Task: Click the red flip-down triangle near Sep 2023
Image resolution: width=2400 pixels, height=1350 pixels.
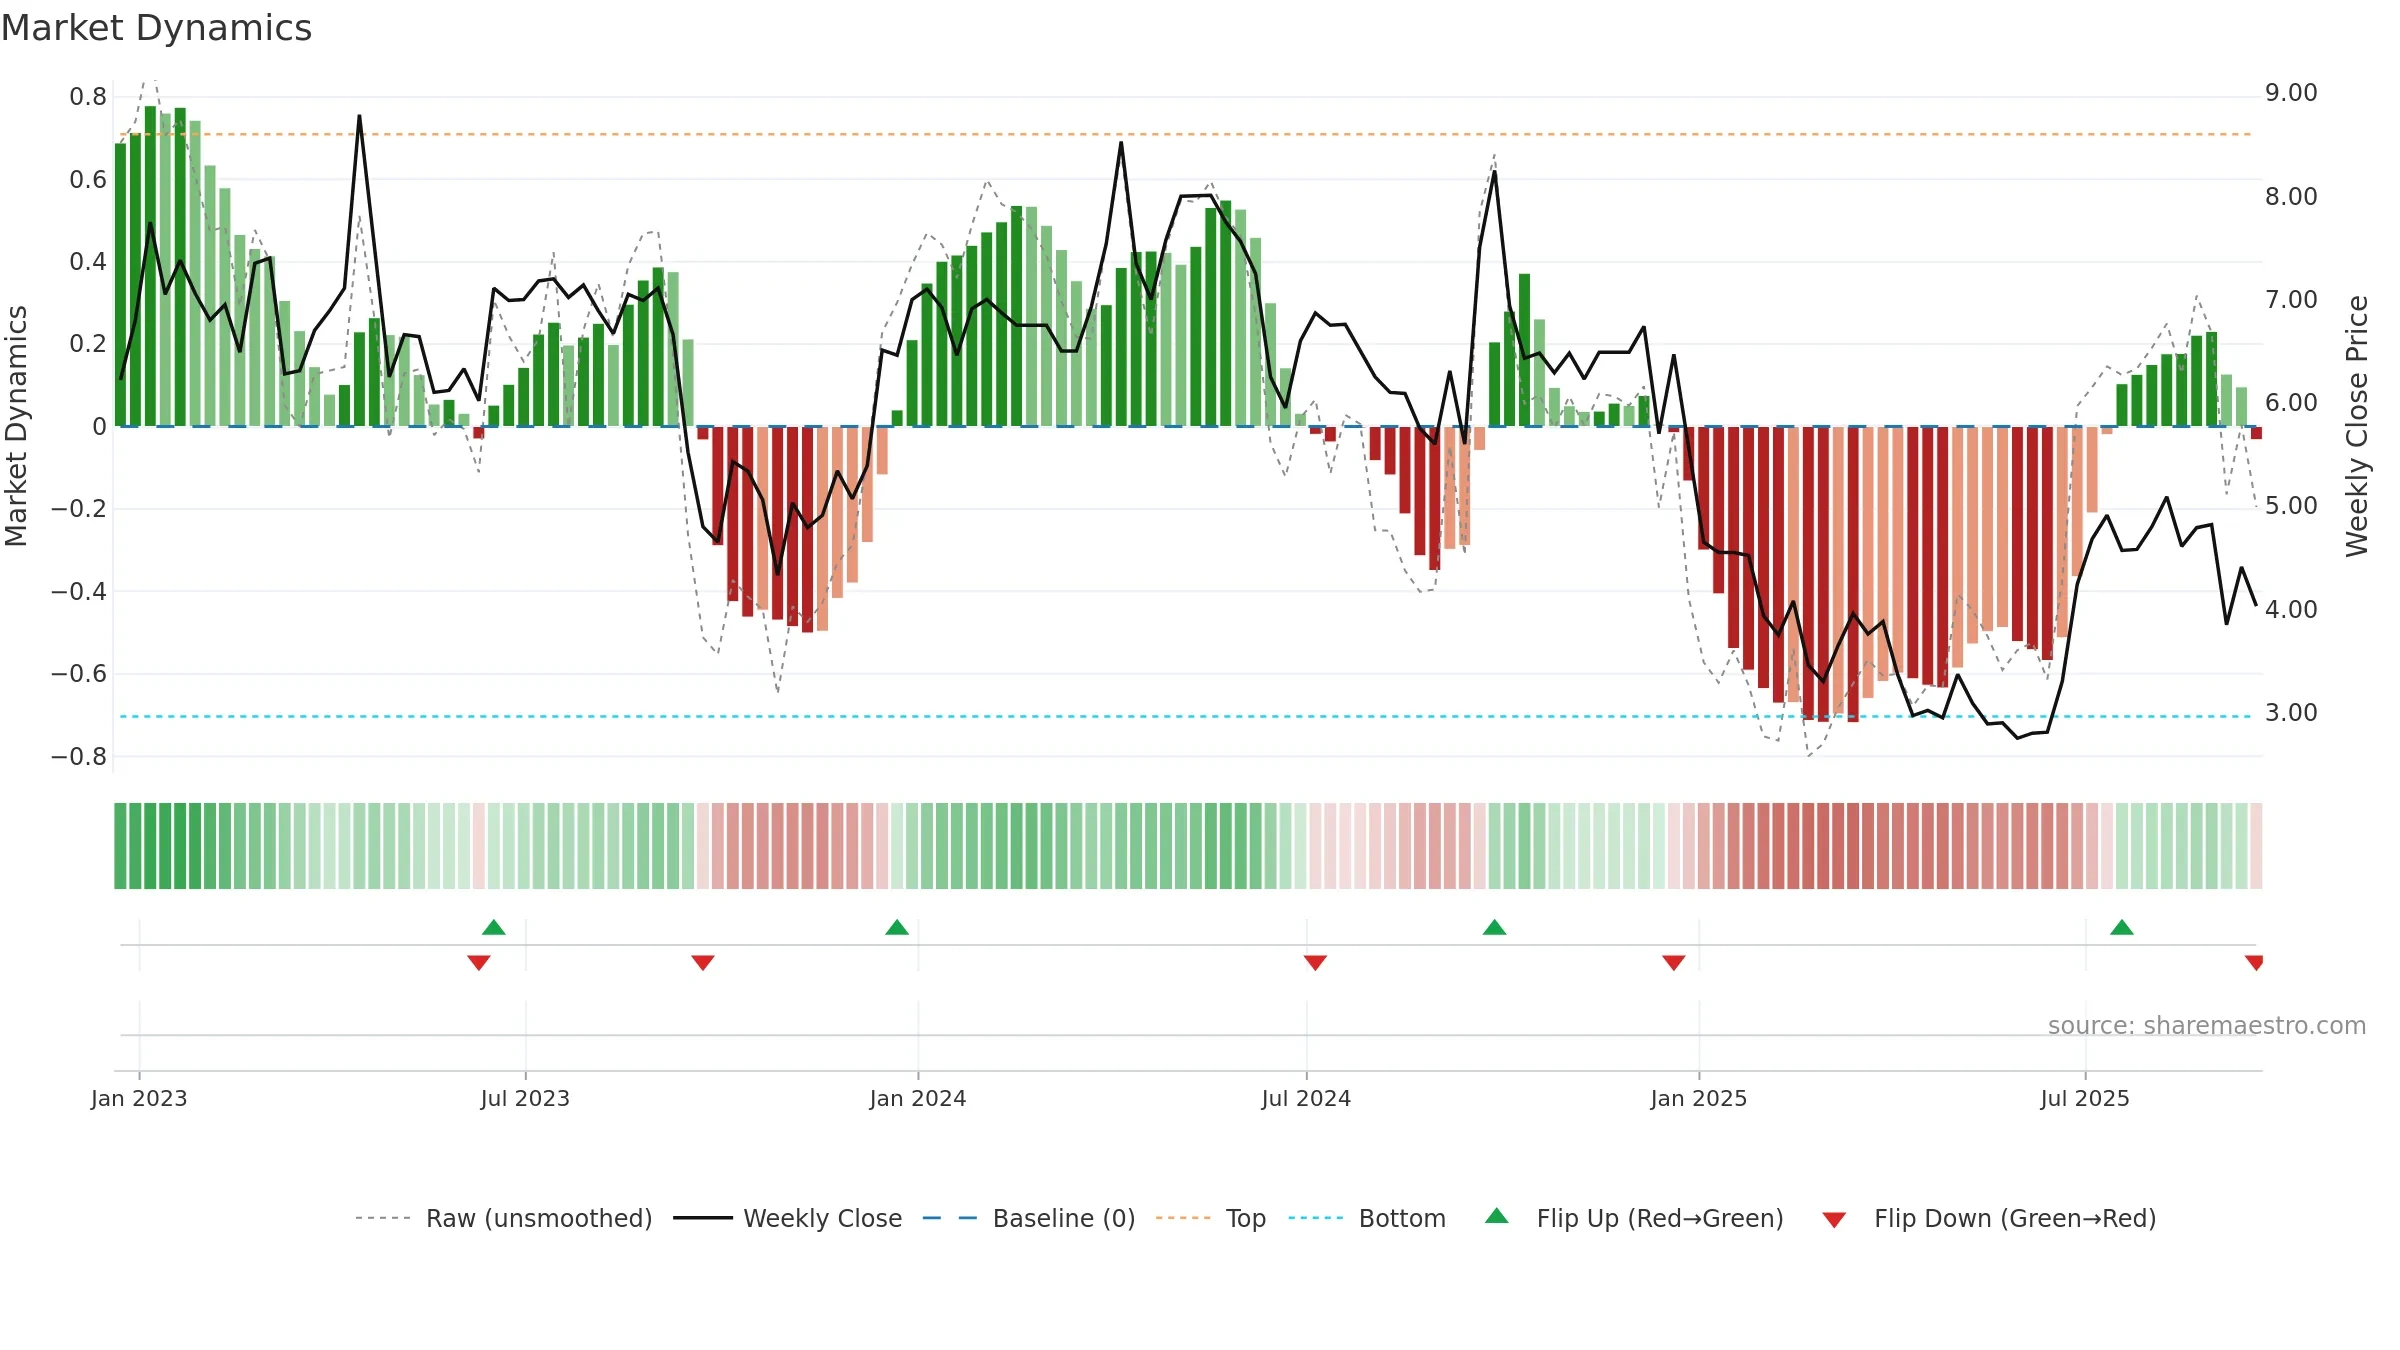Action: pos(703,963)
